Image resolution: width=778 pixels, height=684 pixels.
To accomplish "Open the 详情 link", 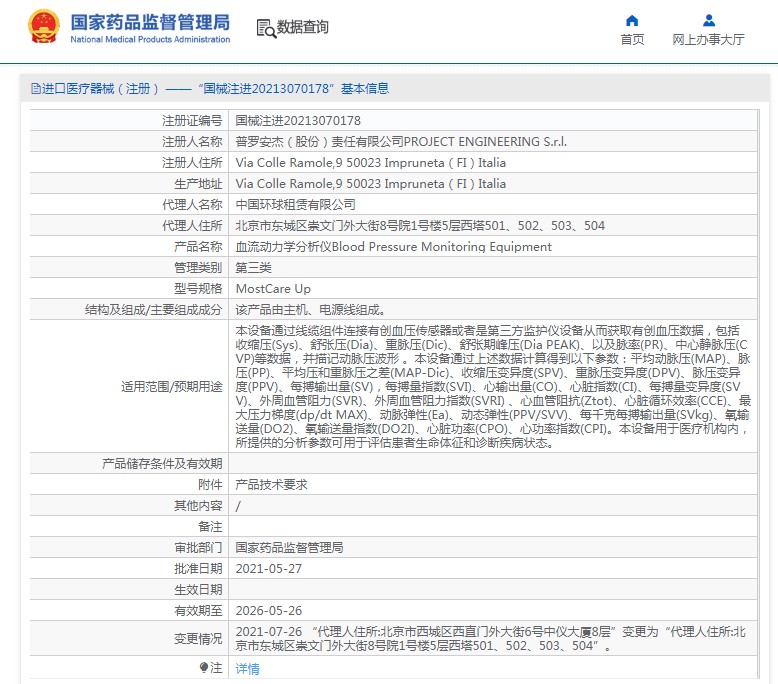I will coord(248,669).
